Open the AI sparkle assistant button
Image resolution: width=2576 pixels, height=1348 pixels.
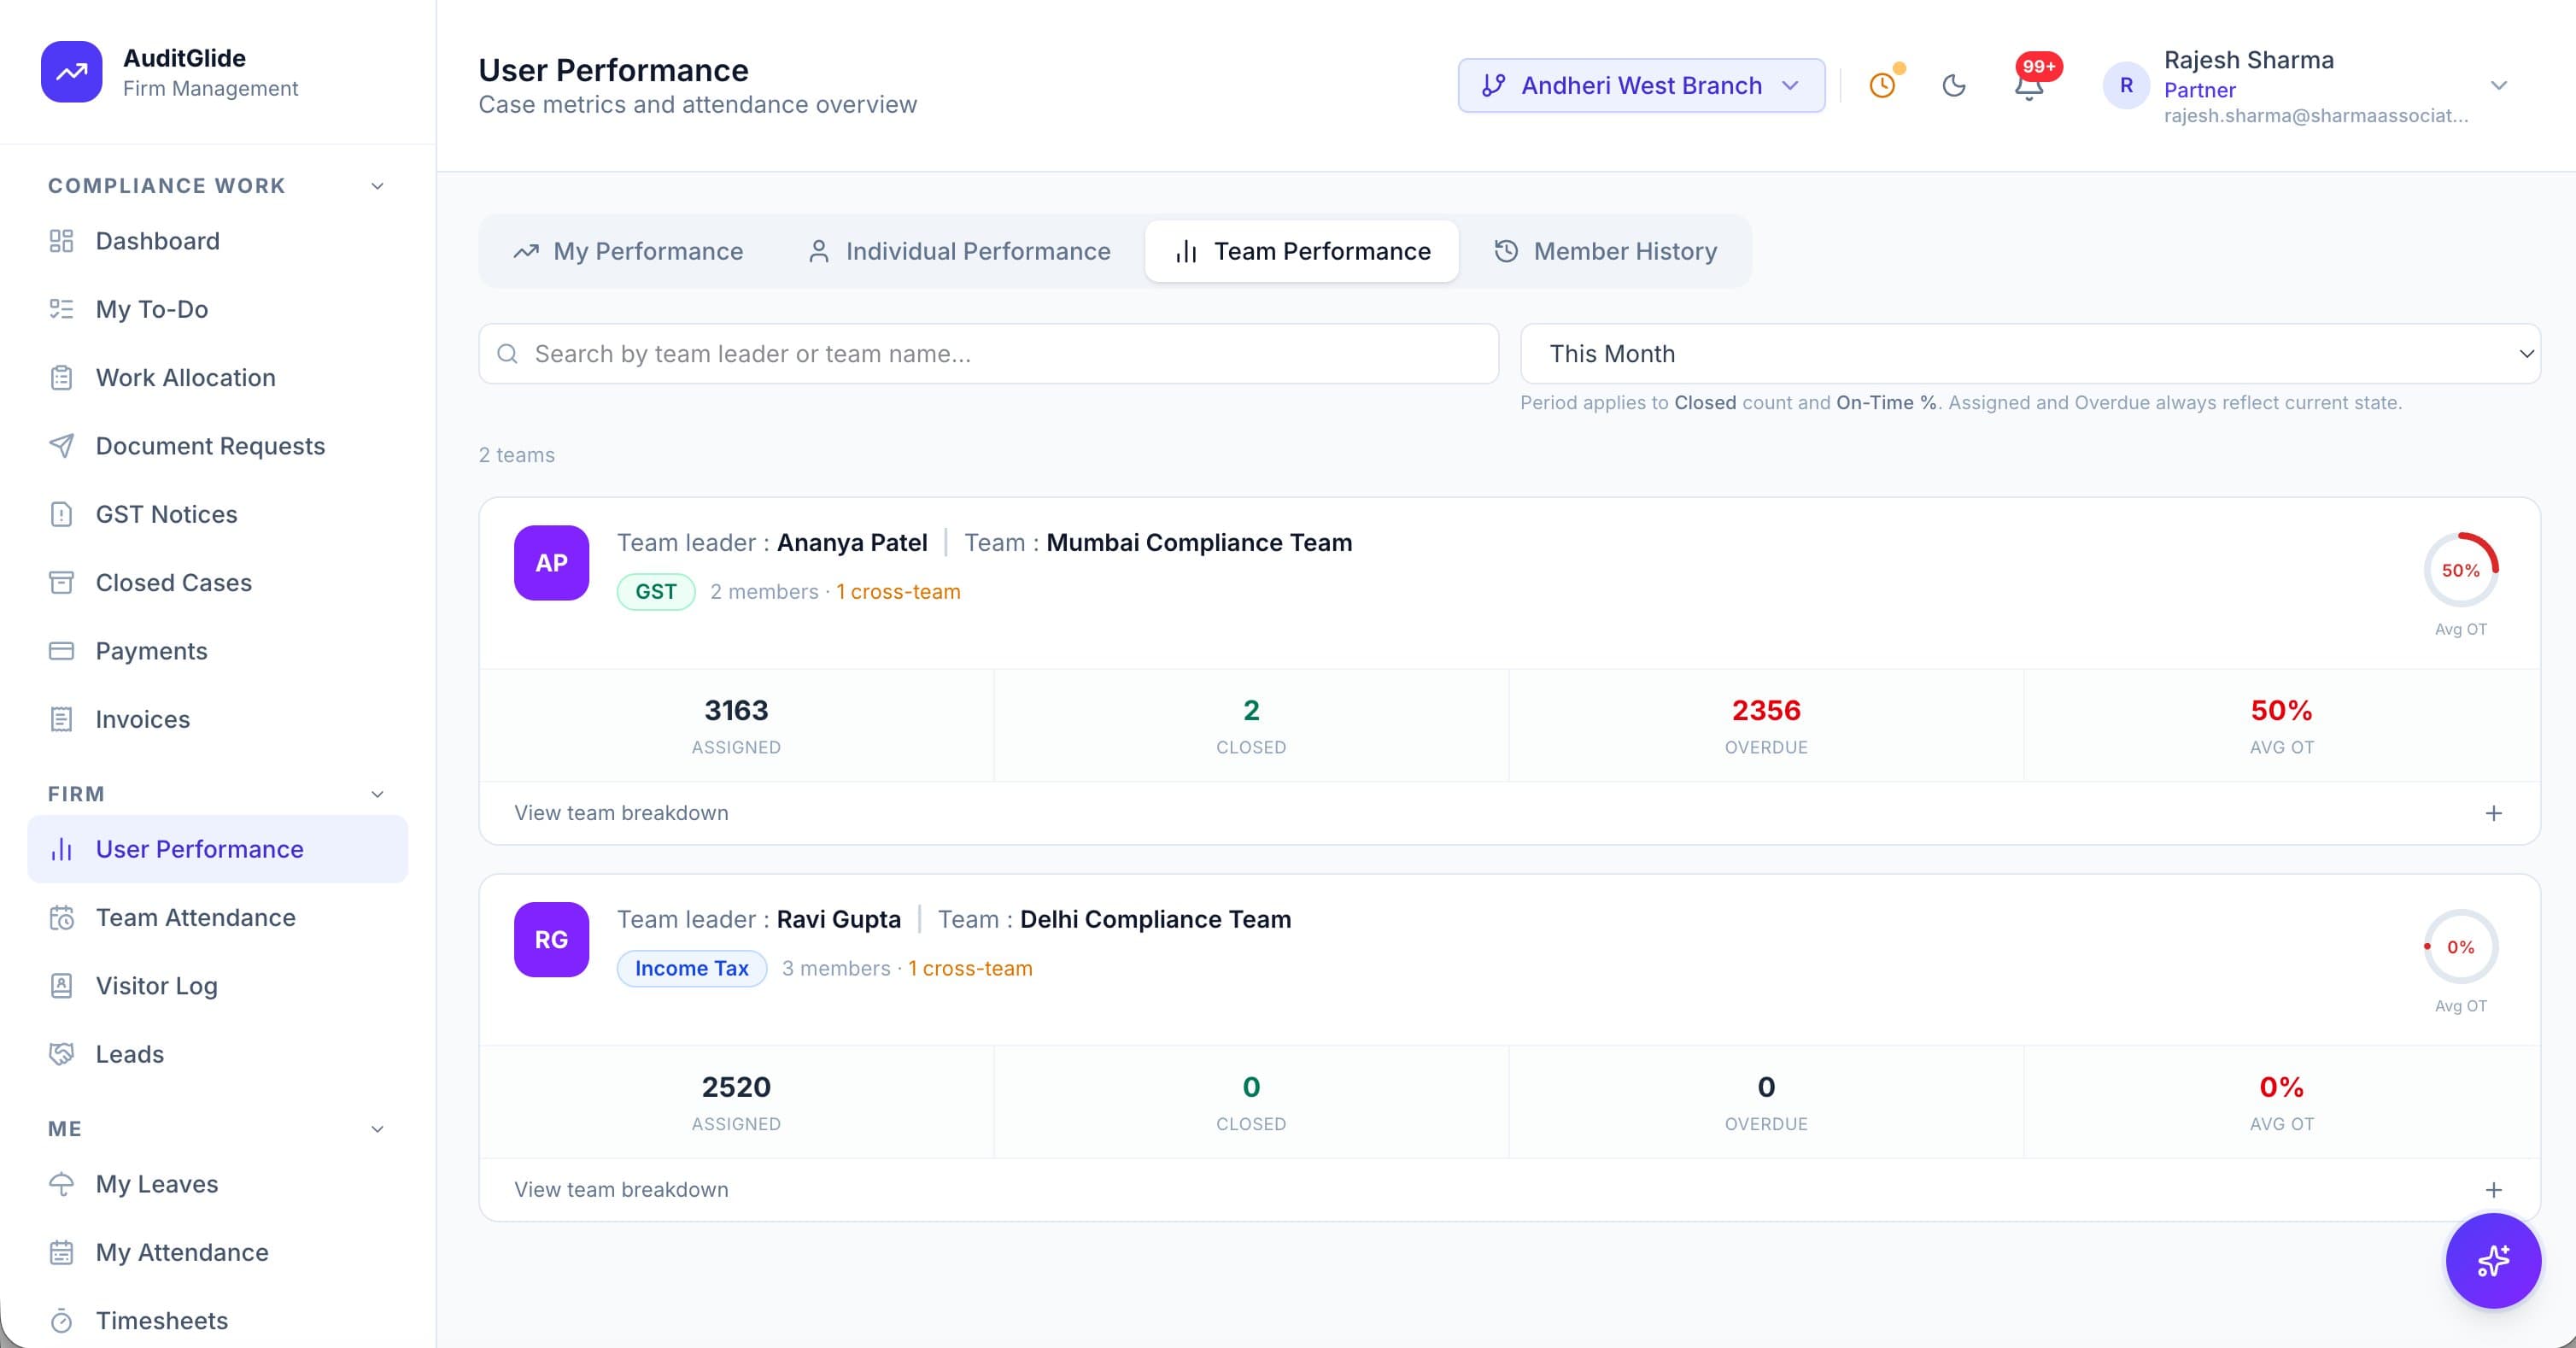tap(2493, 1260)
